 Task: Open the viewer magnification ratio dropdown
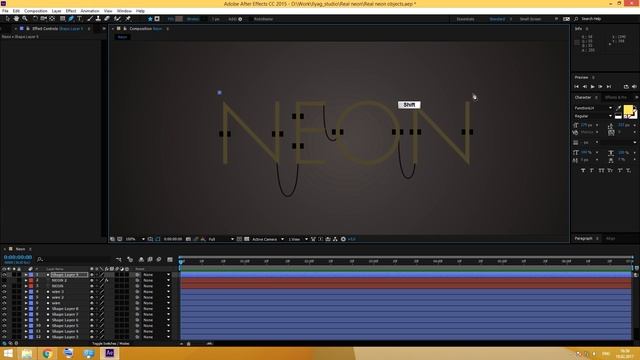click(x=135, y=239)
